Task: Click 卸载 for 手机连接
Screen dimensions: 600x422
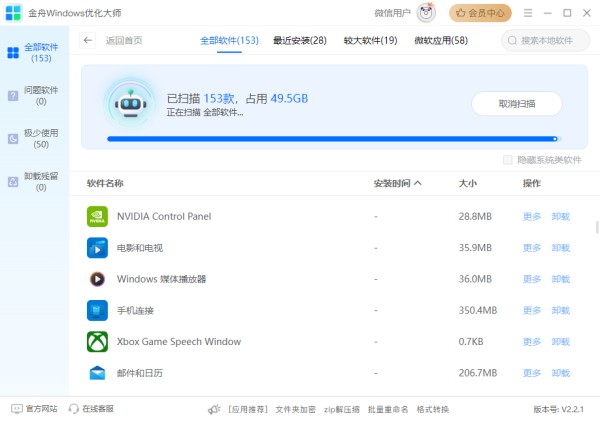Action: click(561, 310)
